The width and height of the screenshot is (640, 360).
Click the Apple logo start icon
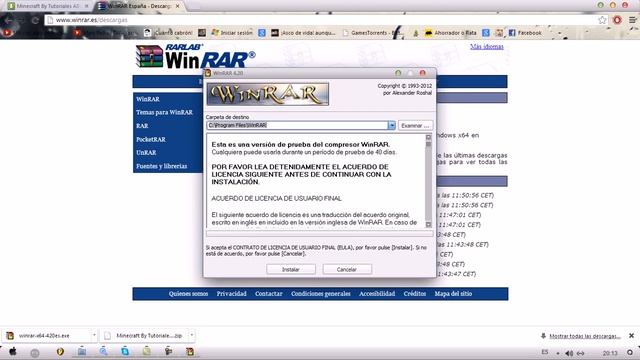13,351
